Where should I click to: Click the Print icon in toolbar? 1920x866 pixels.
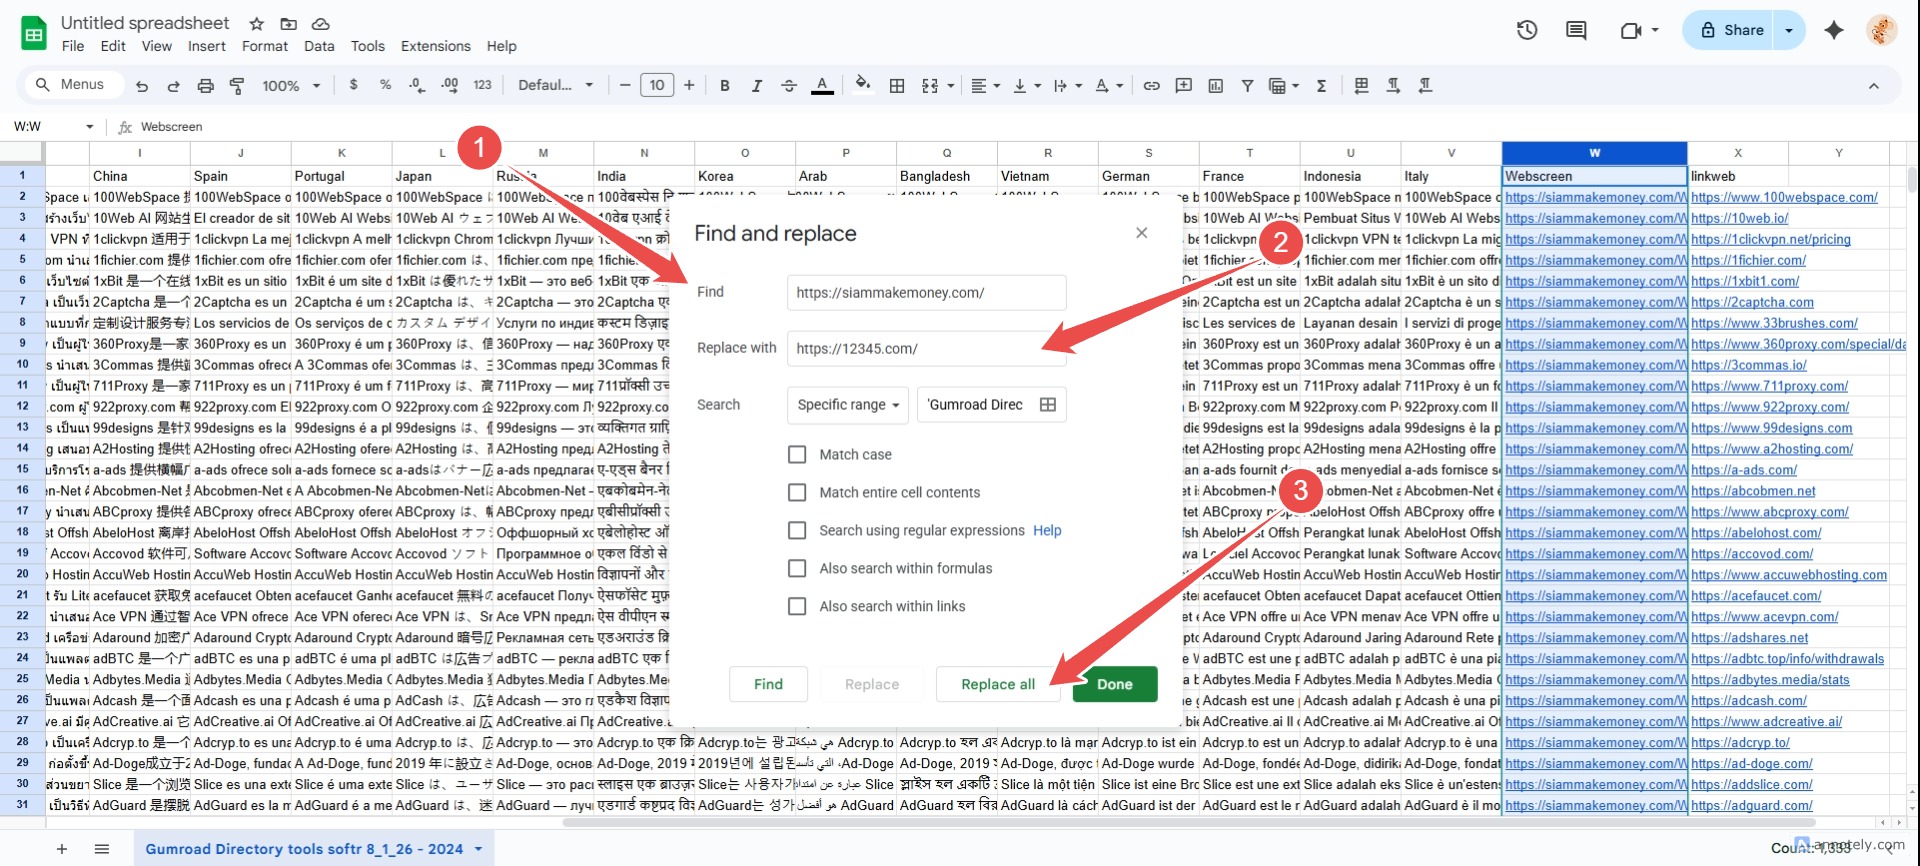click(x=205, y=86)
